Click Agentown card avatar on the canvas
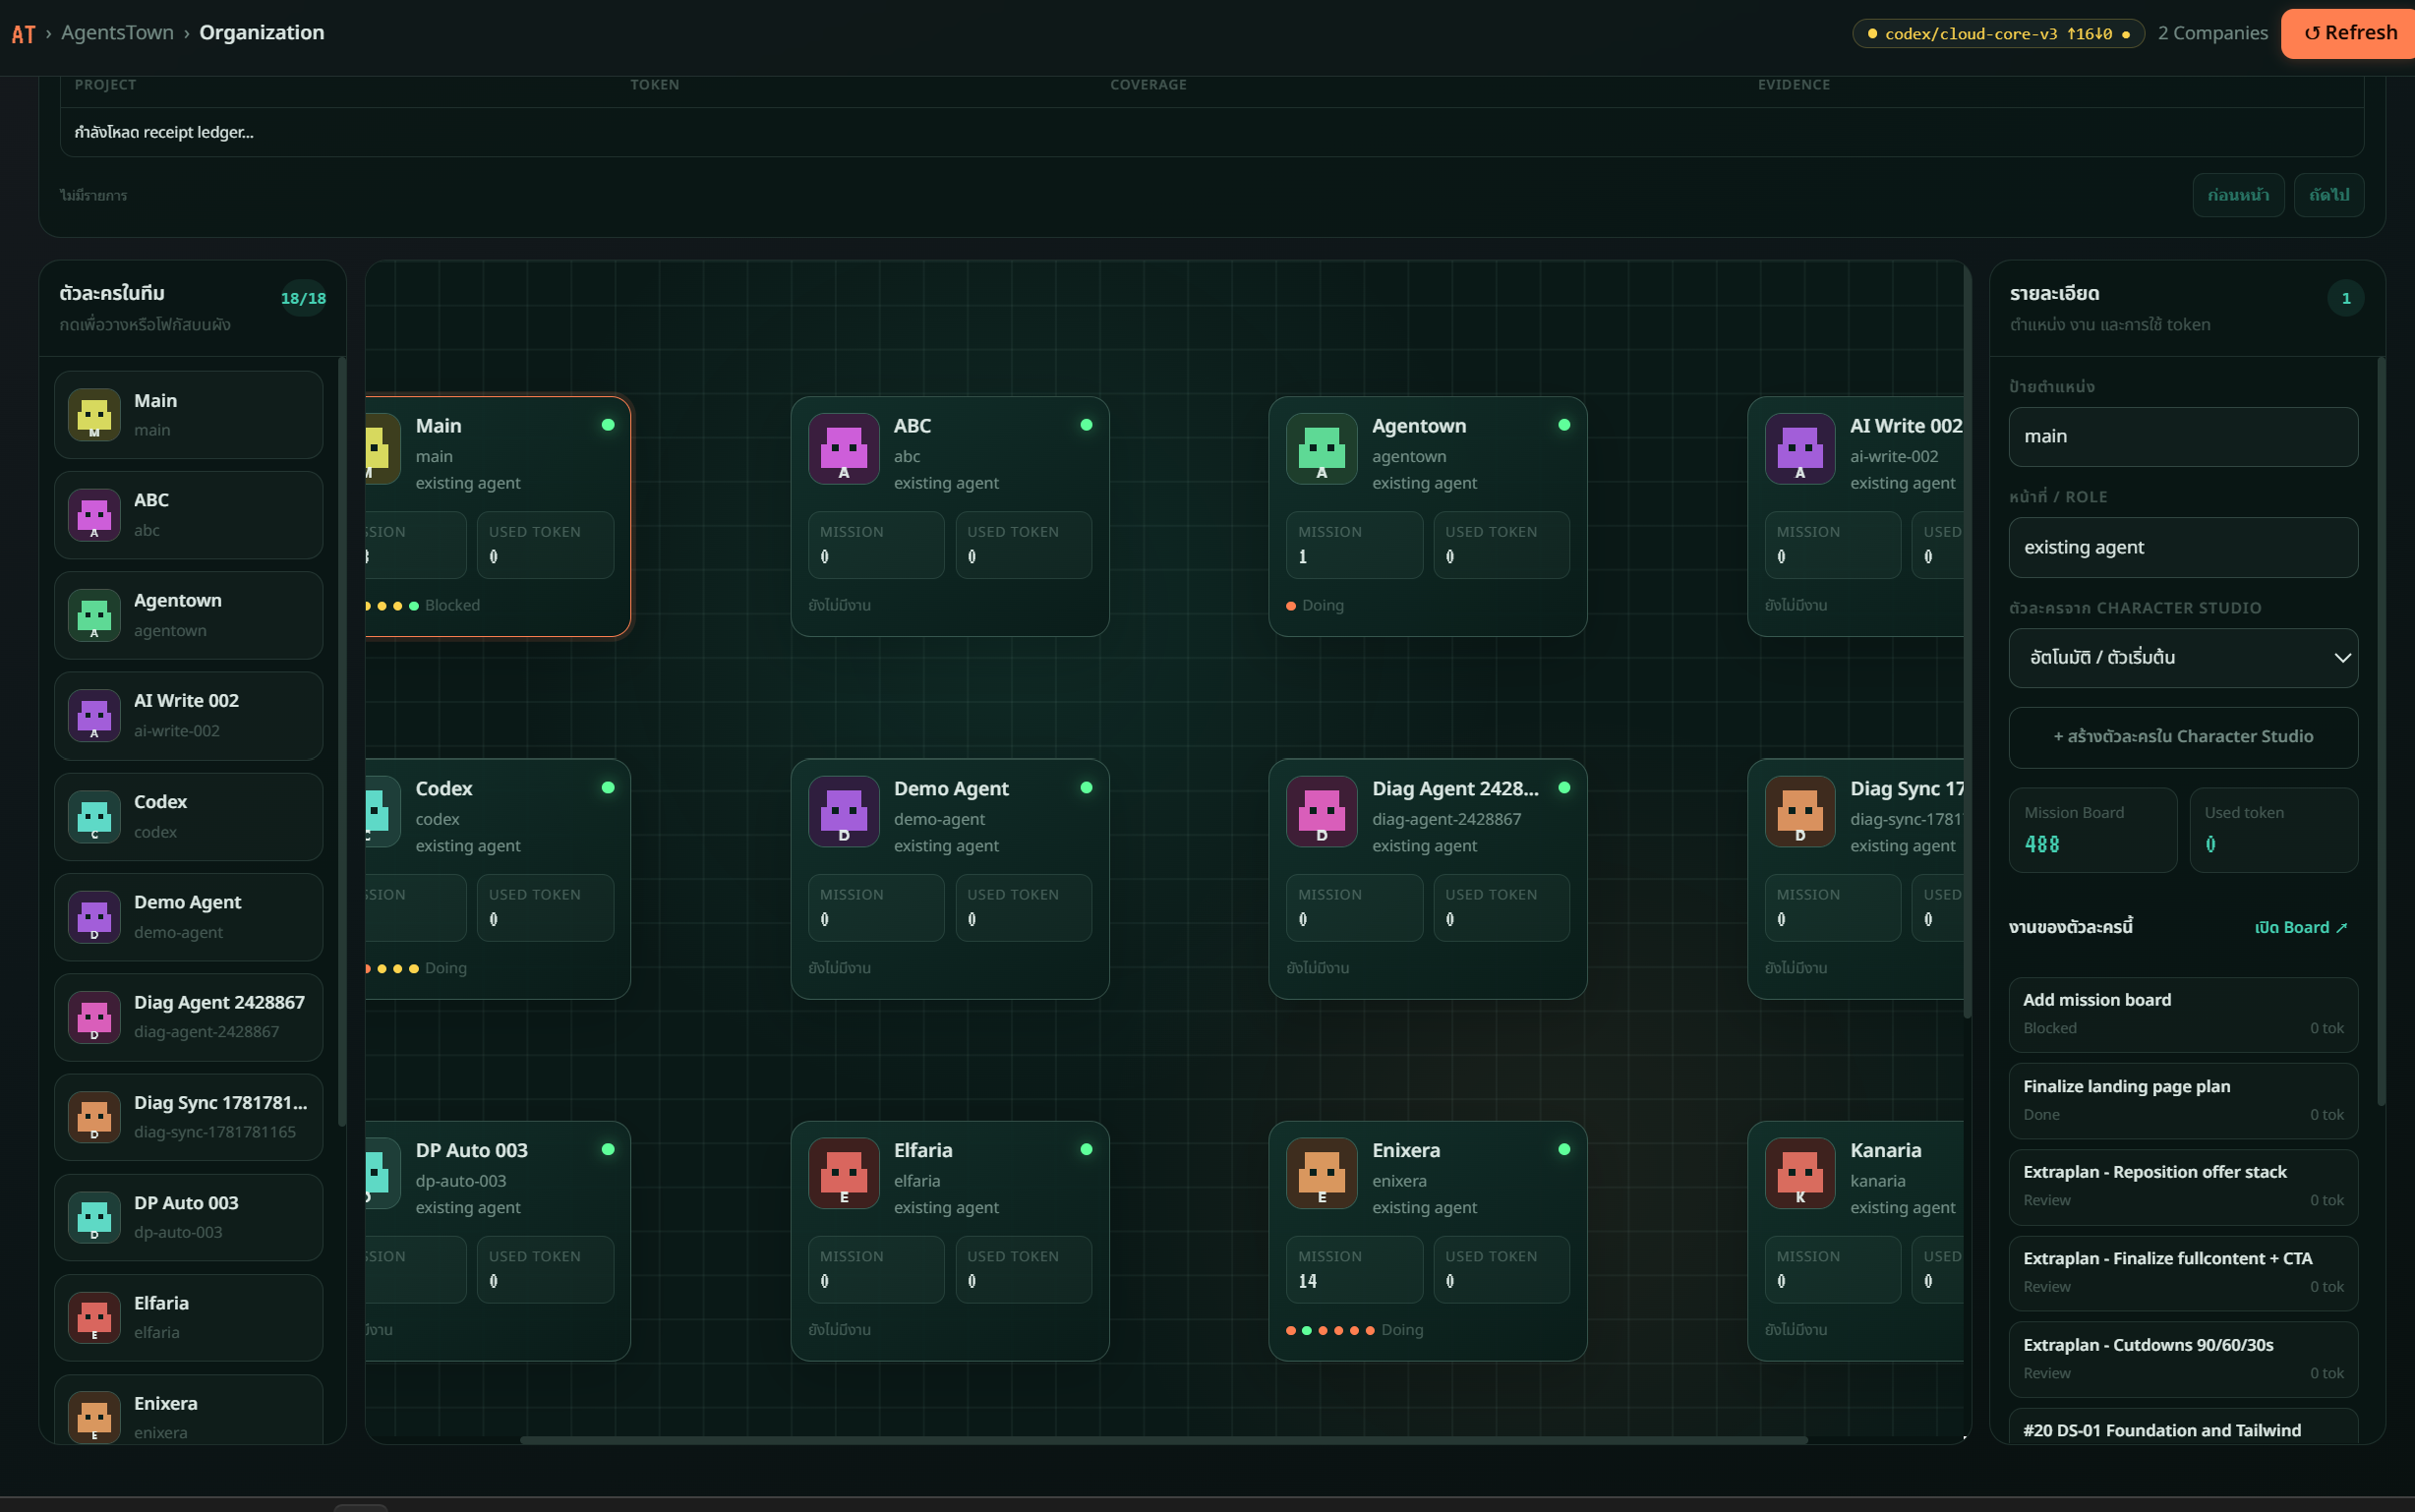Screen dimensions: 2415x1512 (1322, 448)
